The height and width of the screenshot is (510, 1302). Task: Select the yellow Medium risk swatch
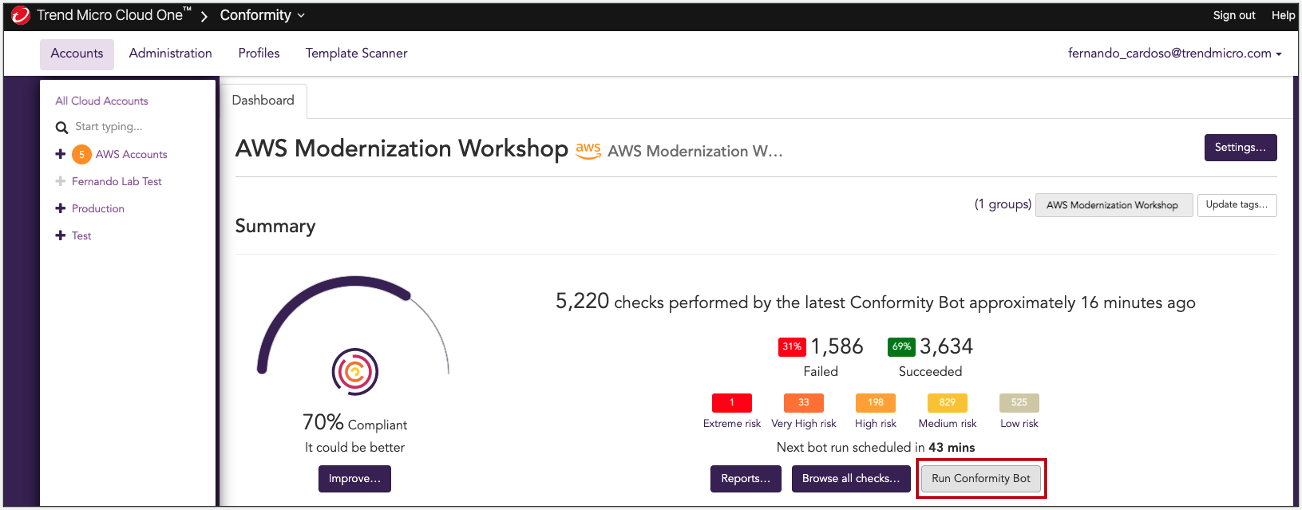tap(947, 403)
